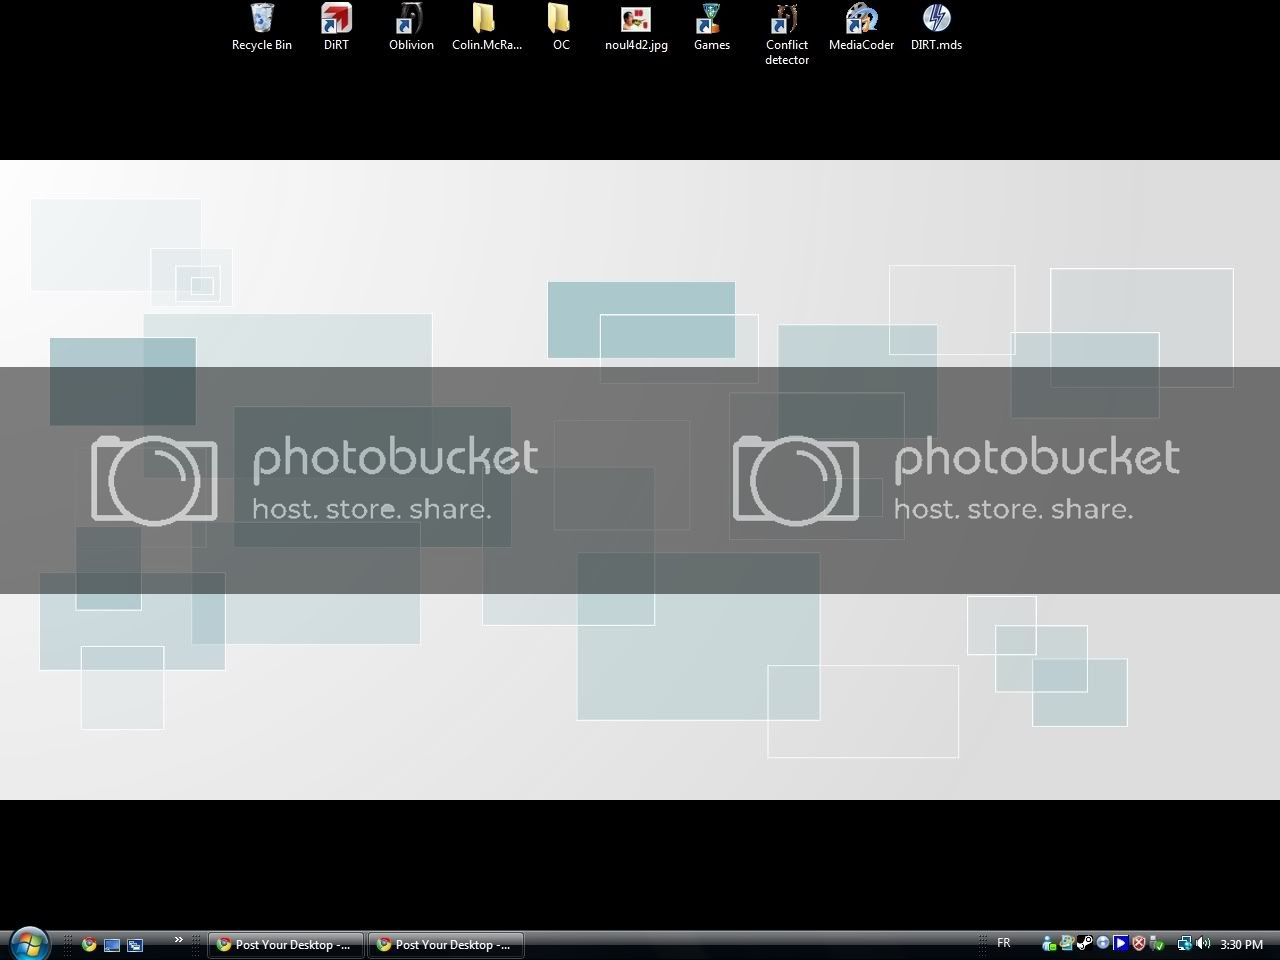The height and width of the screenshot is (960, 1280).
Task: Click Switch Between Windows quick launch icon
Action: [135, 944]
